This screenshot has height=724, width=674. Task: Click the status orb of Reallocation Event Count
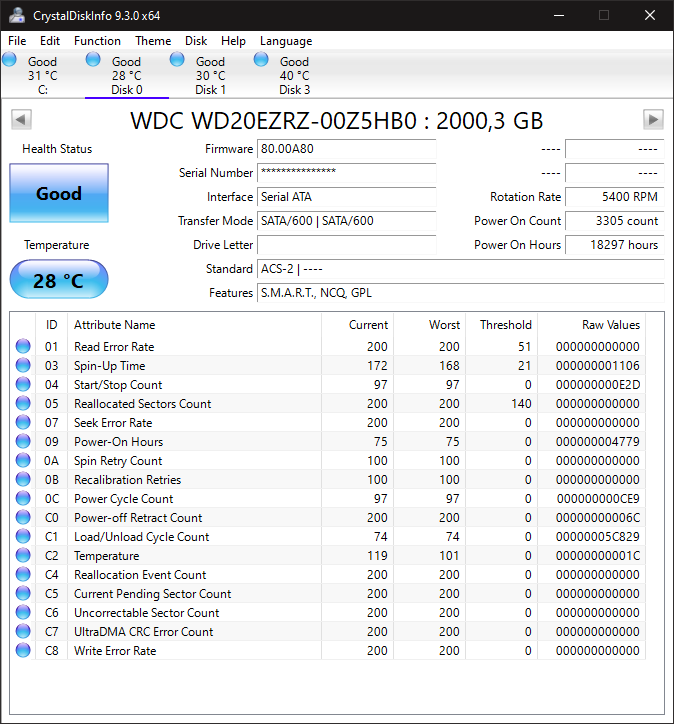click(23, 574)
